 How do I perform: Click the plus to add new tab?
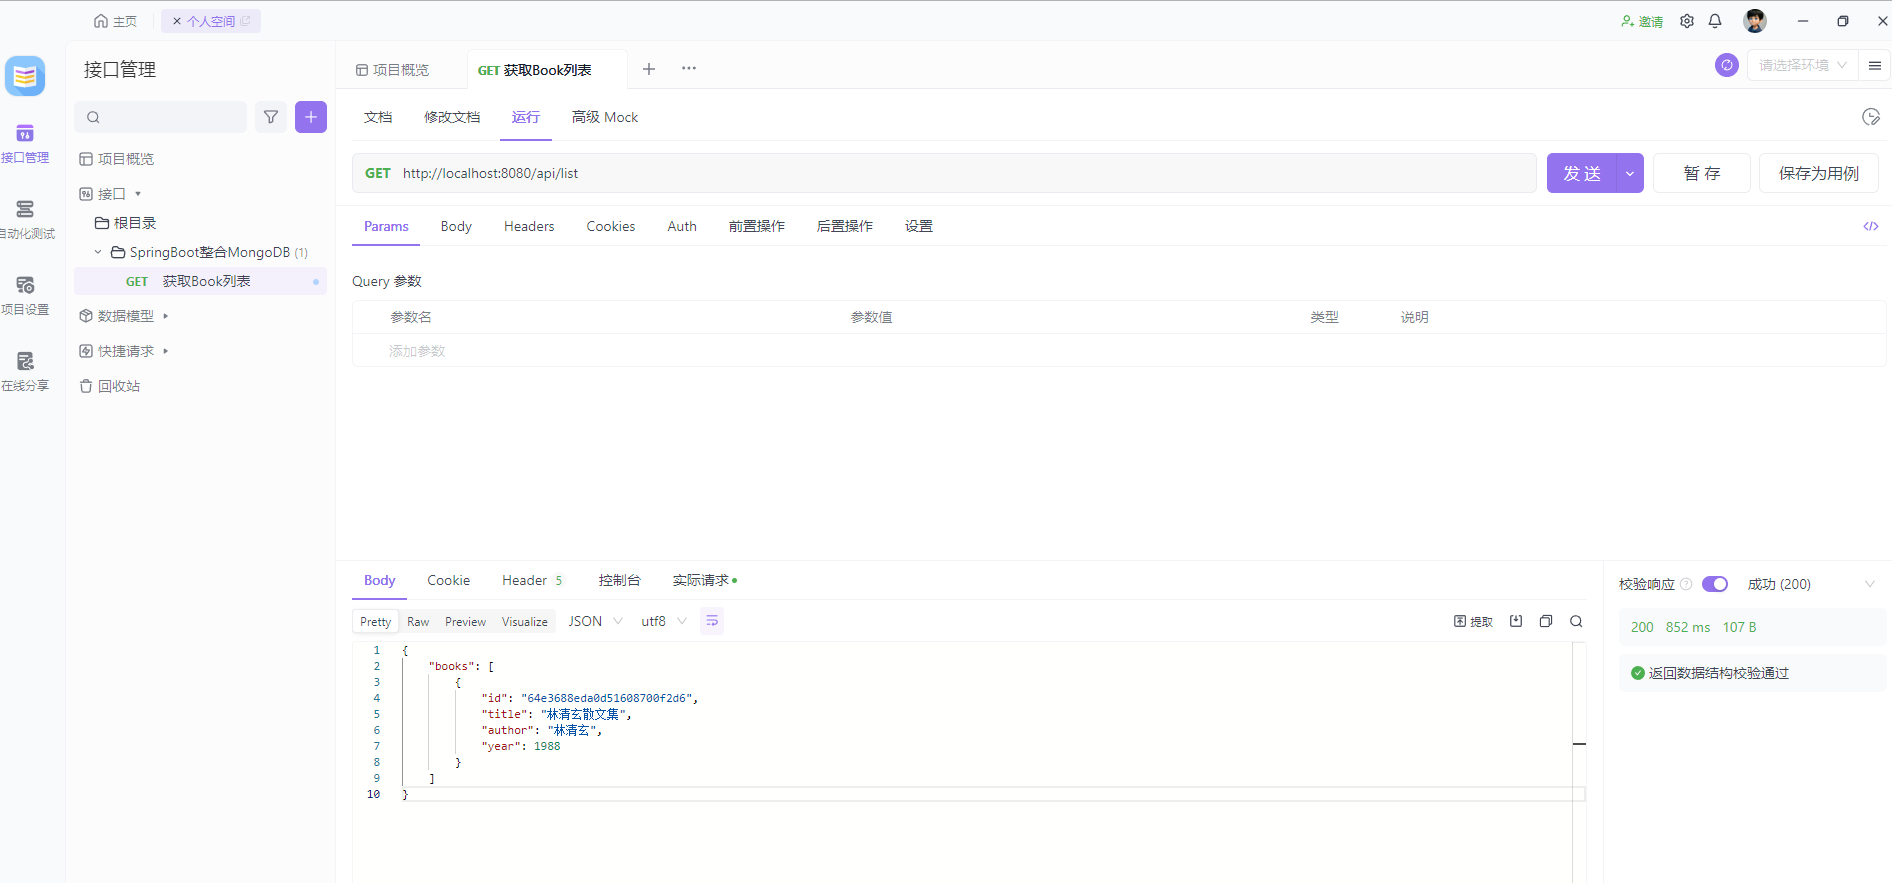click(x=649, y=69)
